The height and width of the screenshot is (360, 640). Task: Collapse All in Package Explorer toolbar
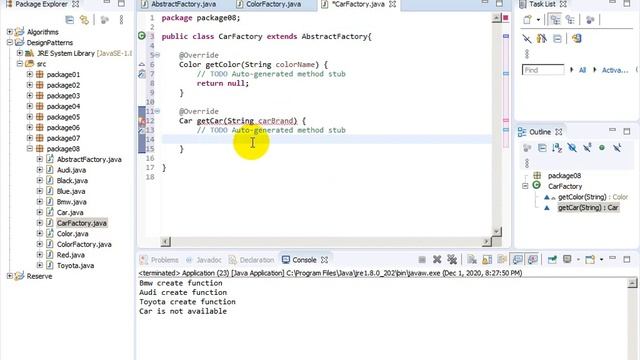tap(69, 20)
